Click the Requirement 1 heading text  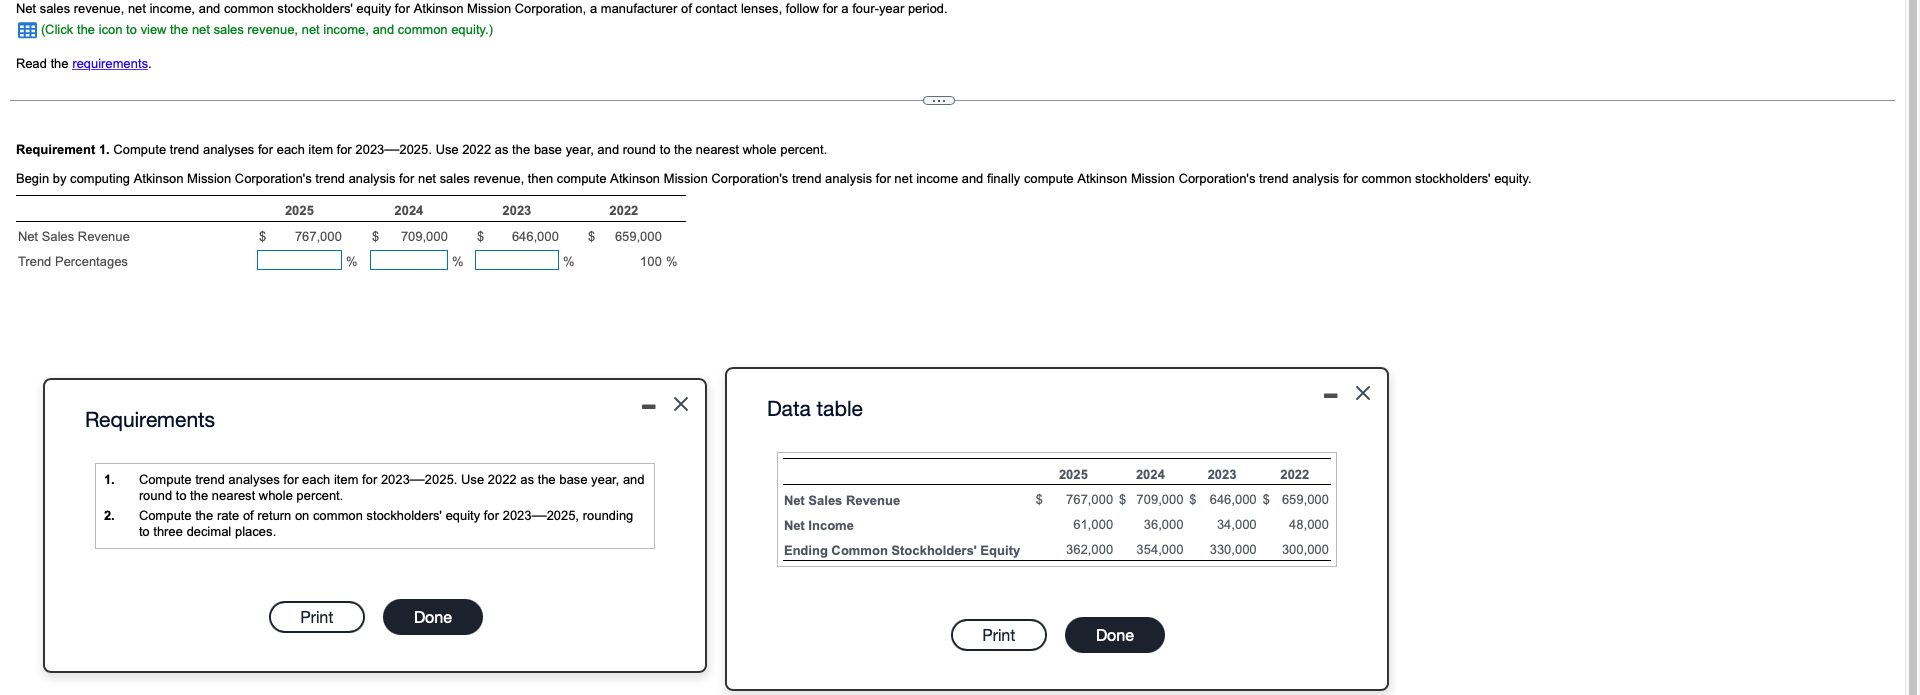point(62,150)
